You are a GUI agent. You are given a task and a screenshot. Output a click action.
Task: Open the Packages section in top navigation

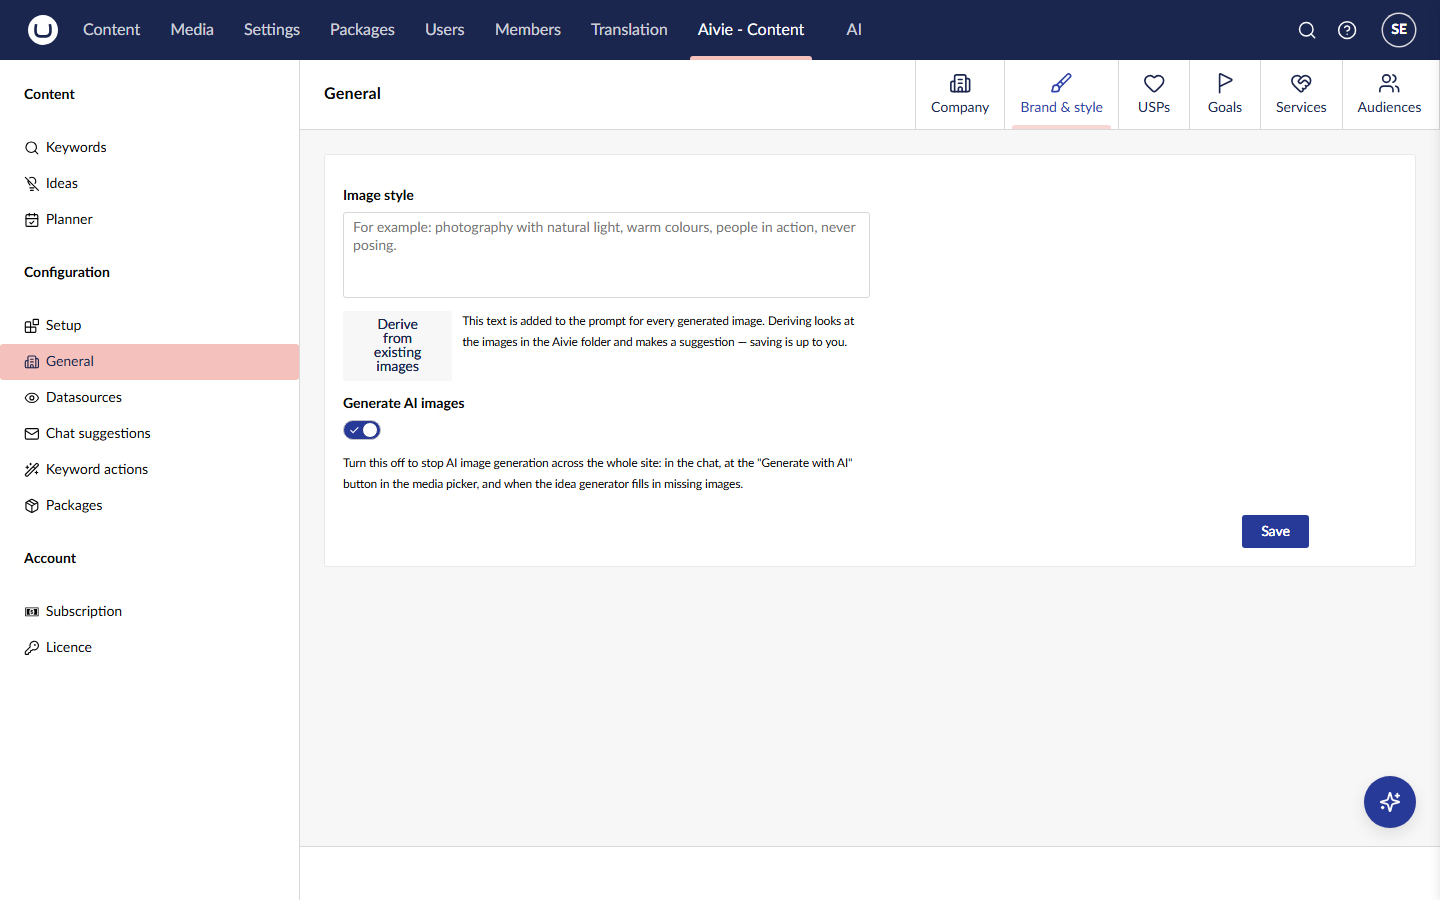362,30
